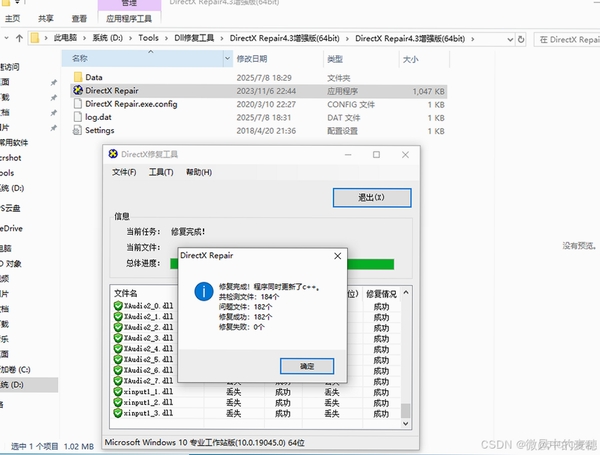Click the green shield beside XAudio2_2.dll

(x=118, y=327)
